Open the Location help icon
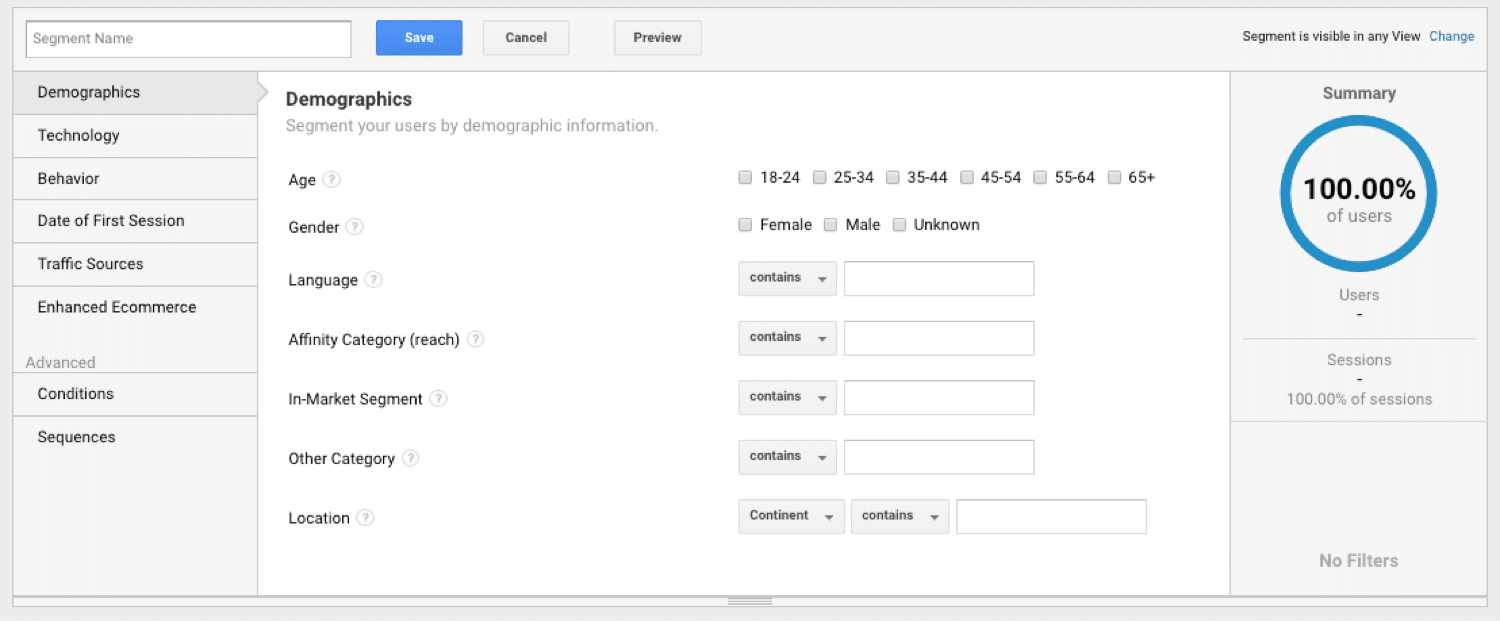 (365, 517)
